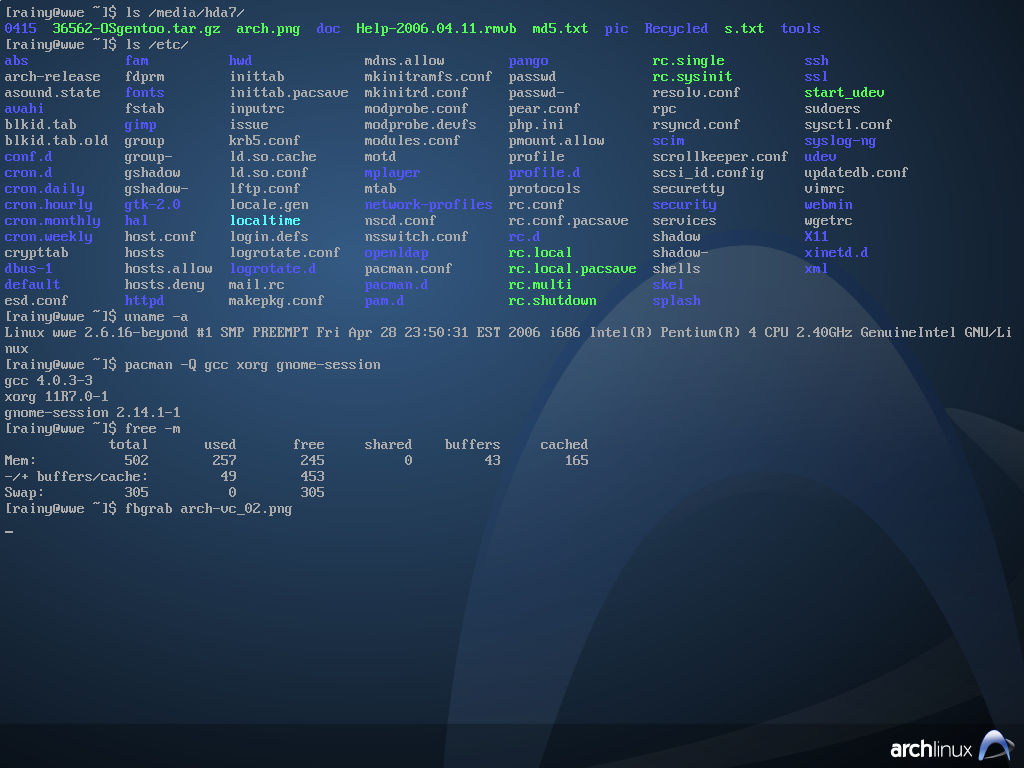
Task: Click the rc.shutdown script entry
Action: click(x=552, y=301)
